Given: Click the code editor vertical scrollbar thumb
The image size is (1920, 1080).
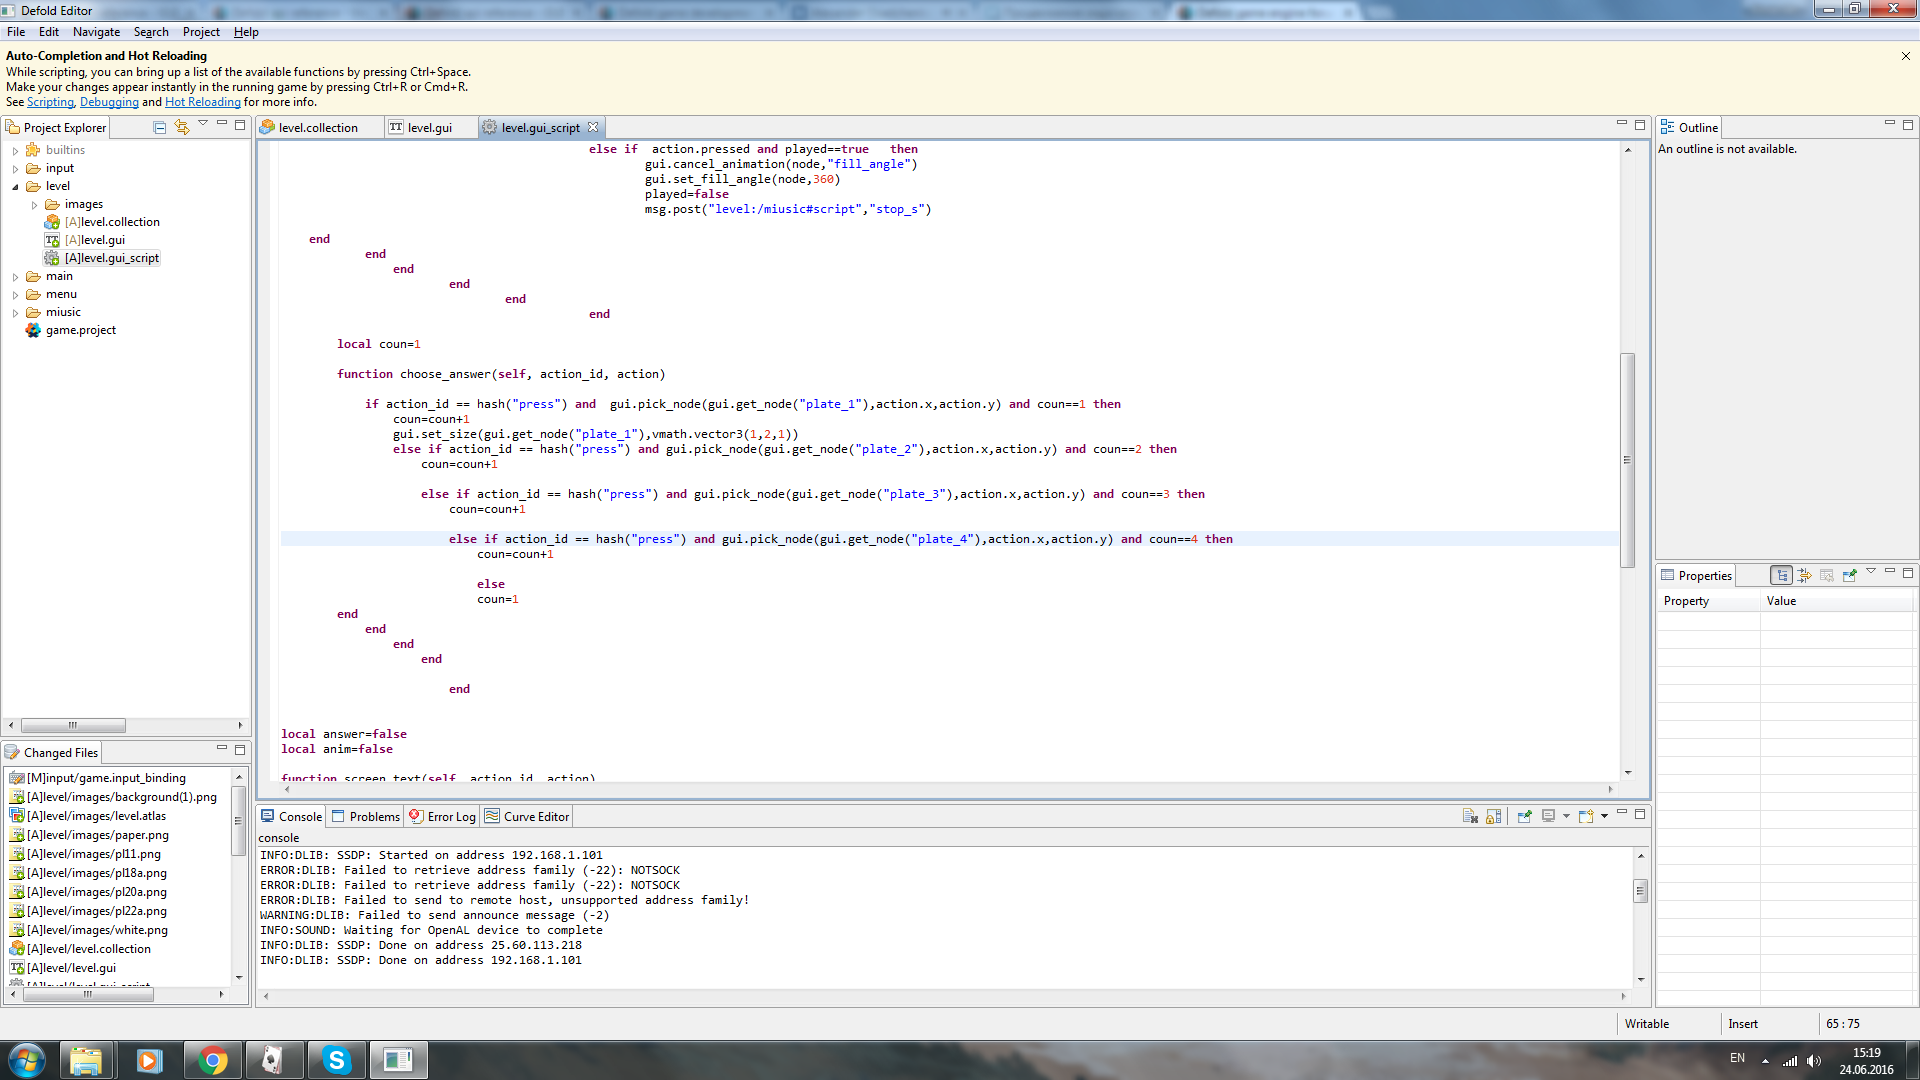Looking at the screenshot, I should coord(1627,460).
